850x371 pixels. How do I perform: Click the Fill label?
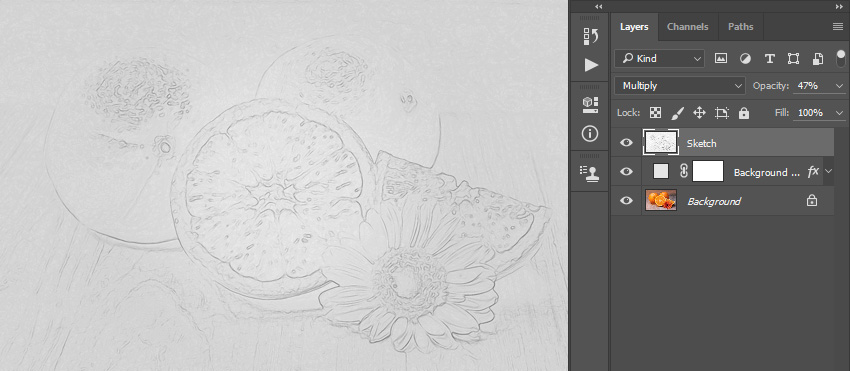pyautogui.click(x=783, y=113)
